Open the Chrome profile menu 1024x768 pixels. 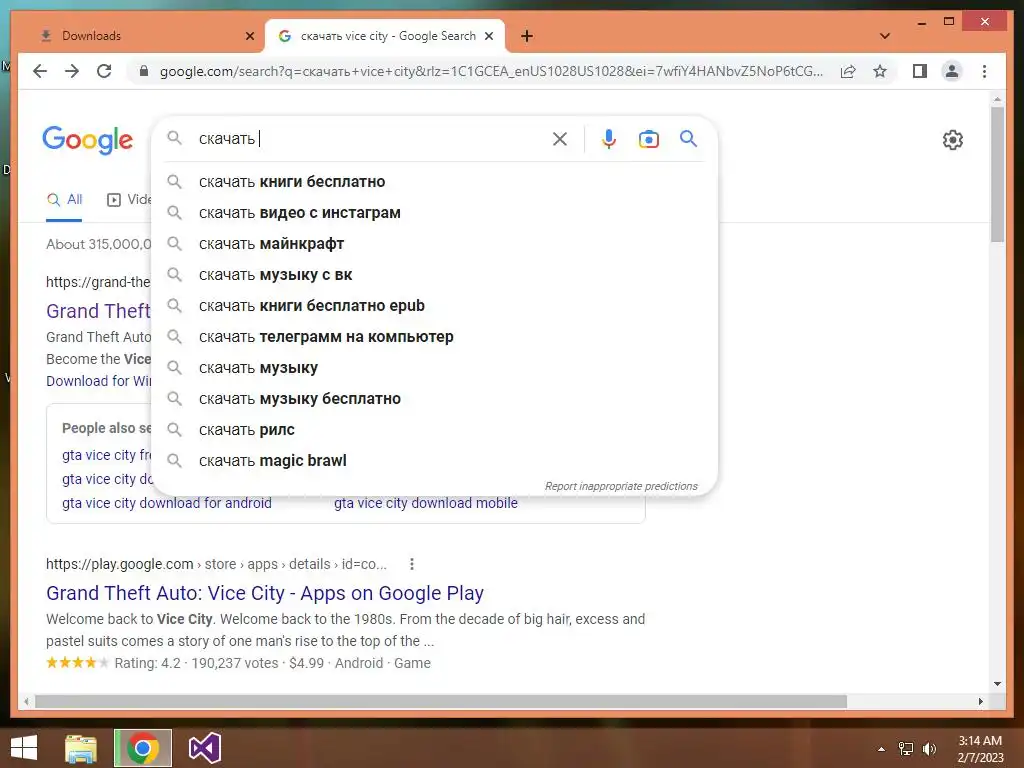tap(952, 71)
